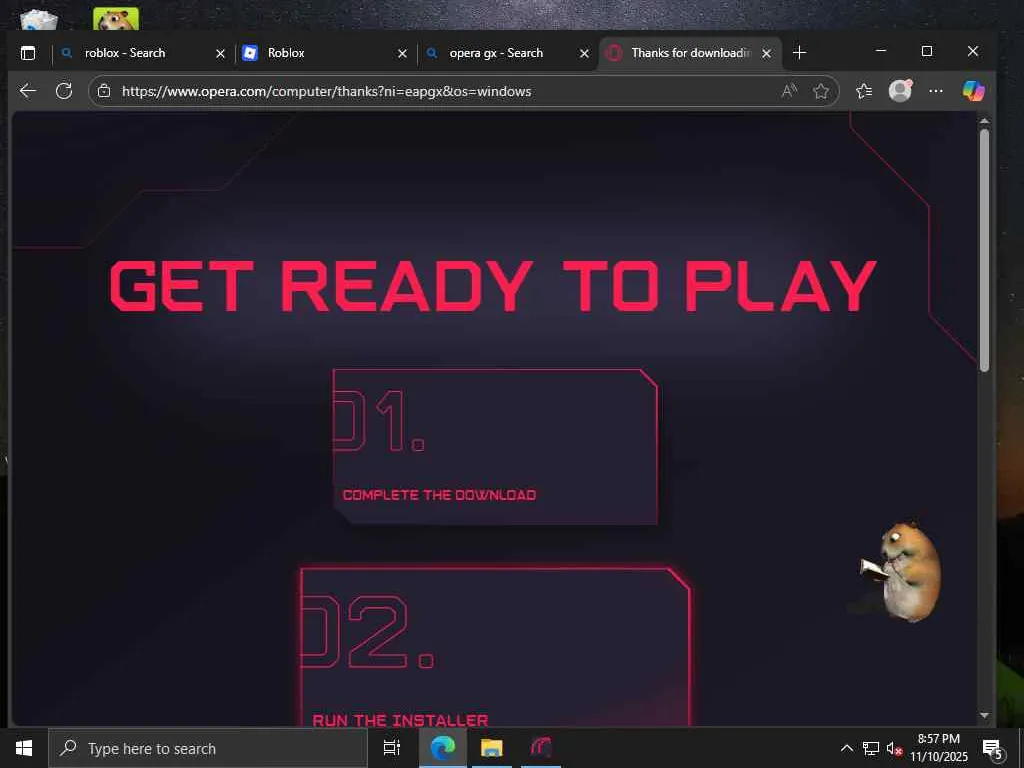The width and height of the screenshot is (1024, 768).
Task: Select the "Thanks for downloading" tab
Action: pos(690,53)
